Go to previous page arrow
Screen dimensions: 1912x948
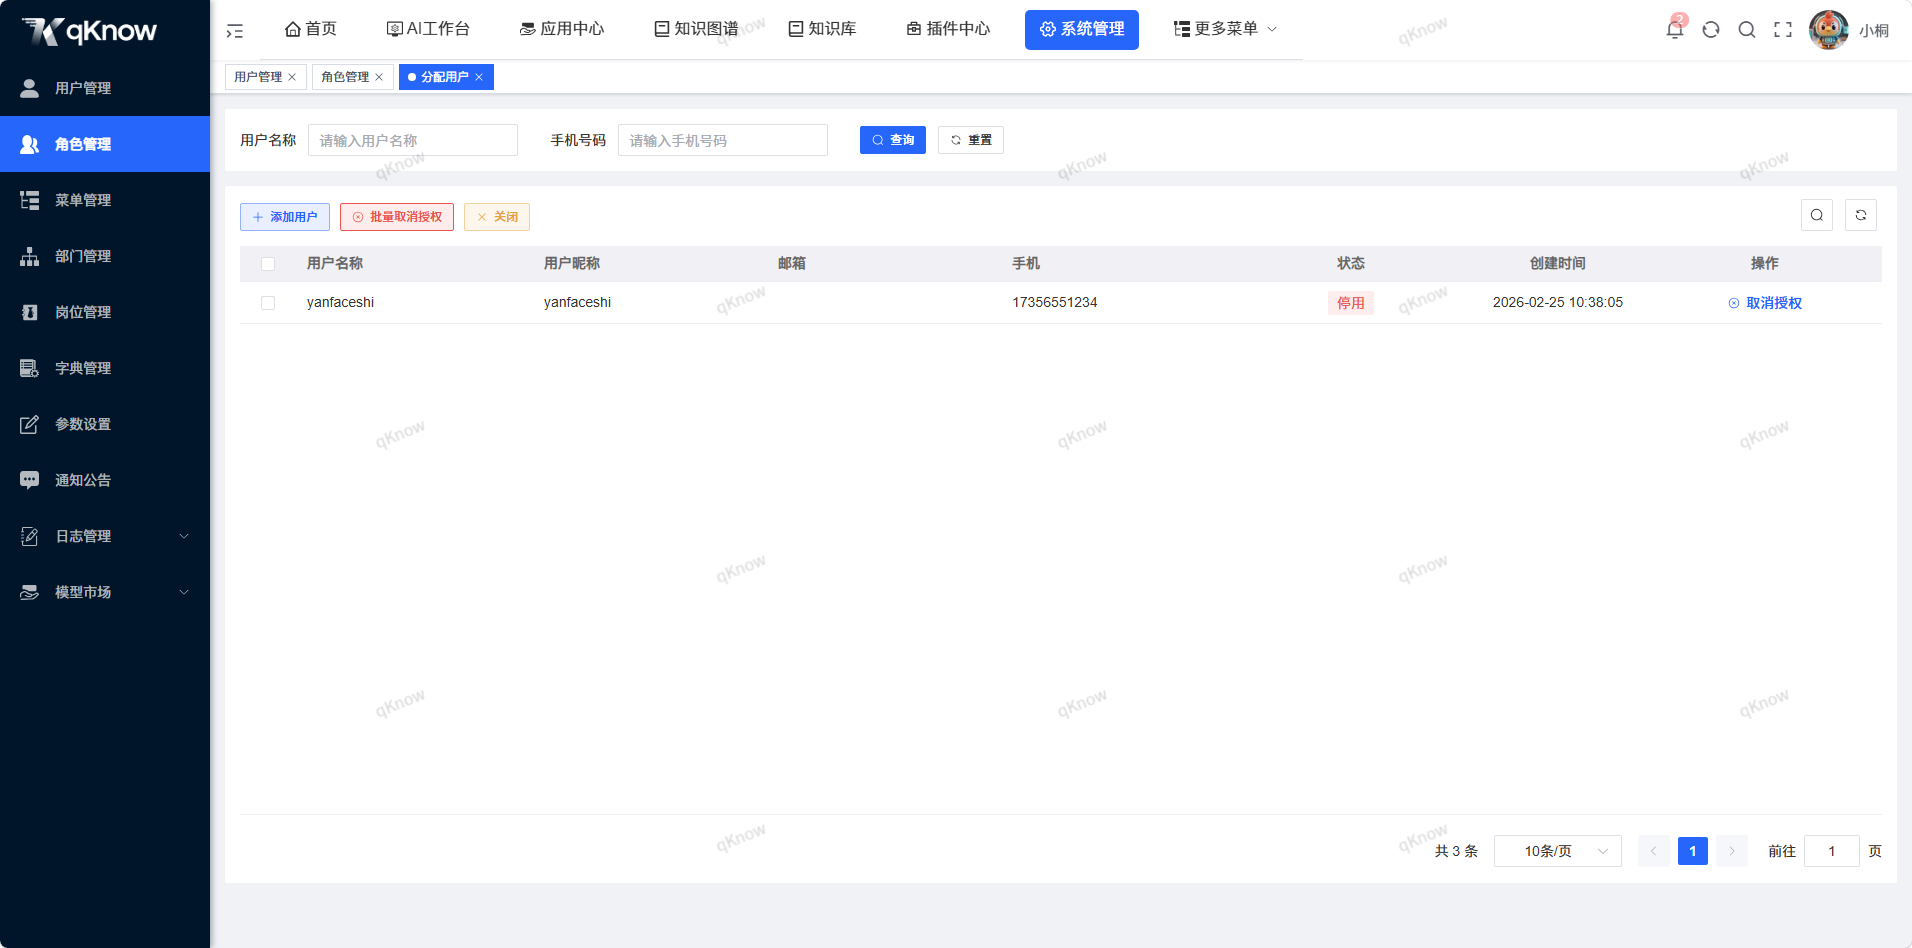(1654, 851)
